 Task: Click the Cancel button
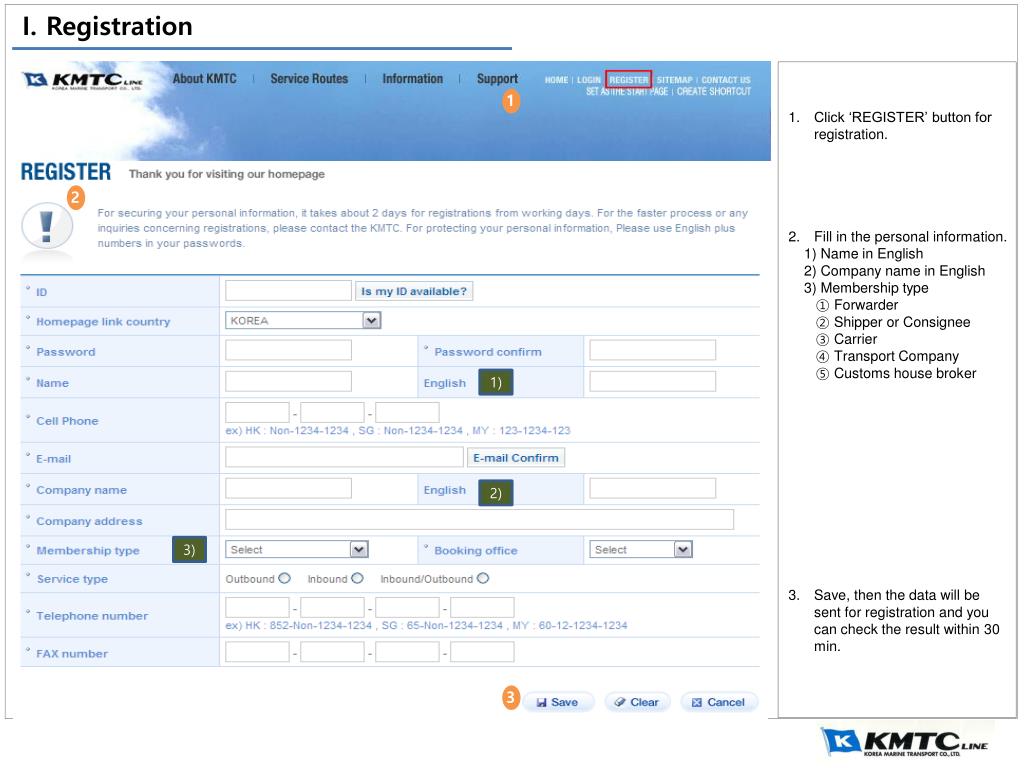click(718, 702)
